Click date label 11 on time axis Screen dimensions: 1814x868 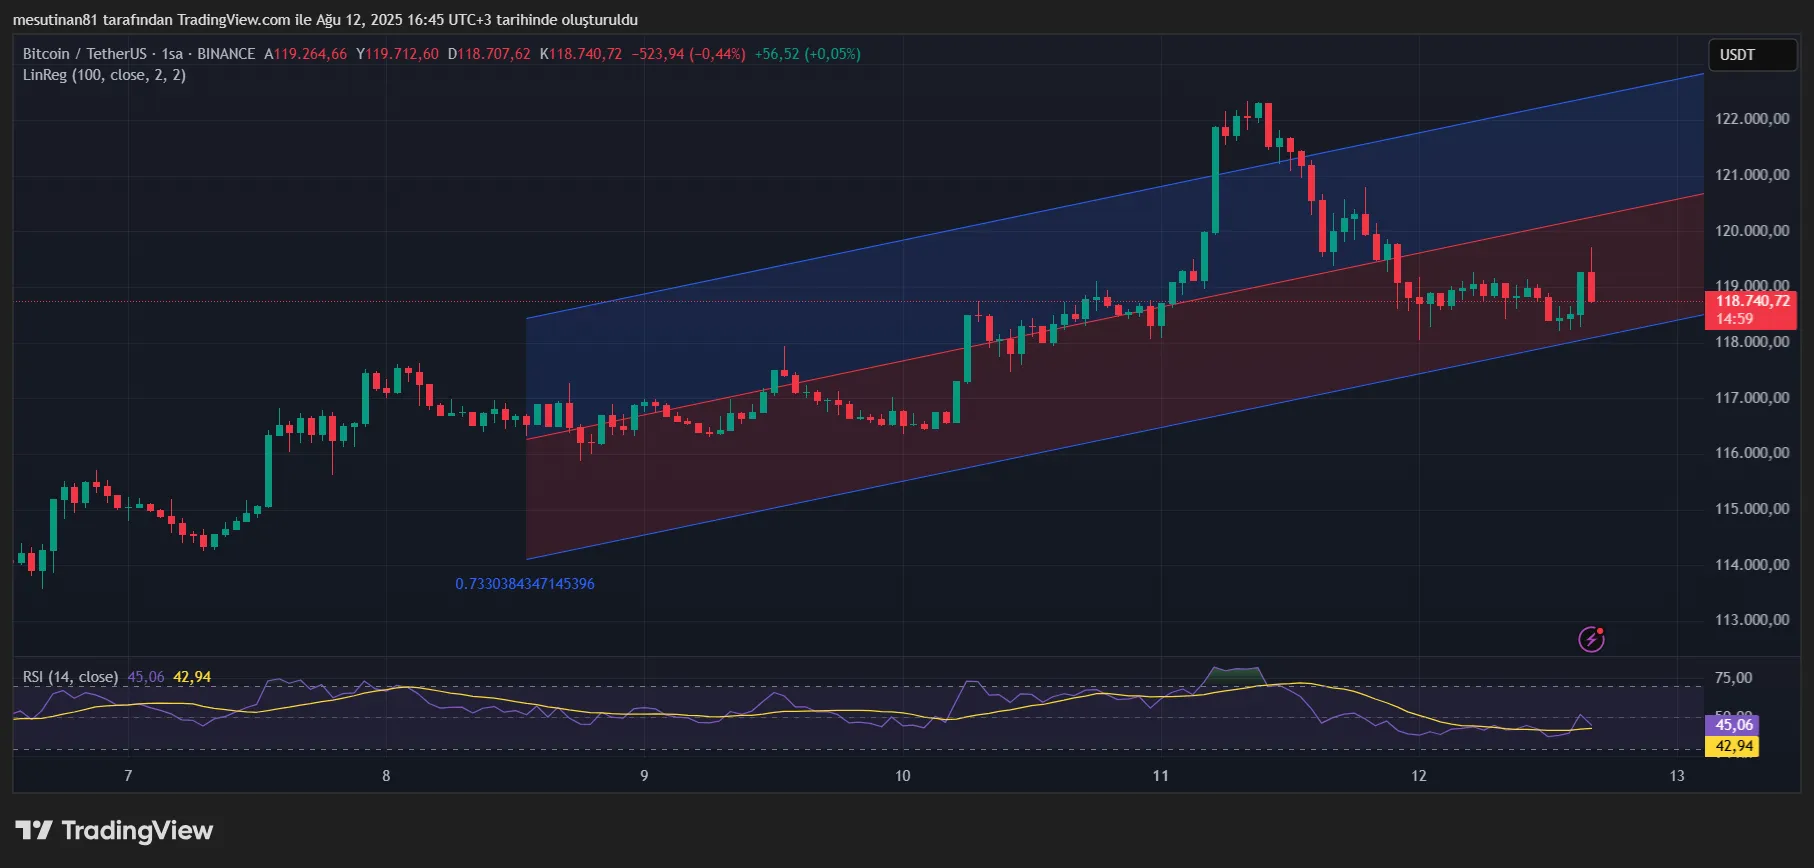(x=1160, y=776)
